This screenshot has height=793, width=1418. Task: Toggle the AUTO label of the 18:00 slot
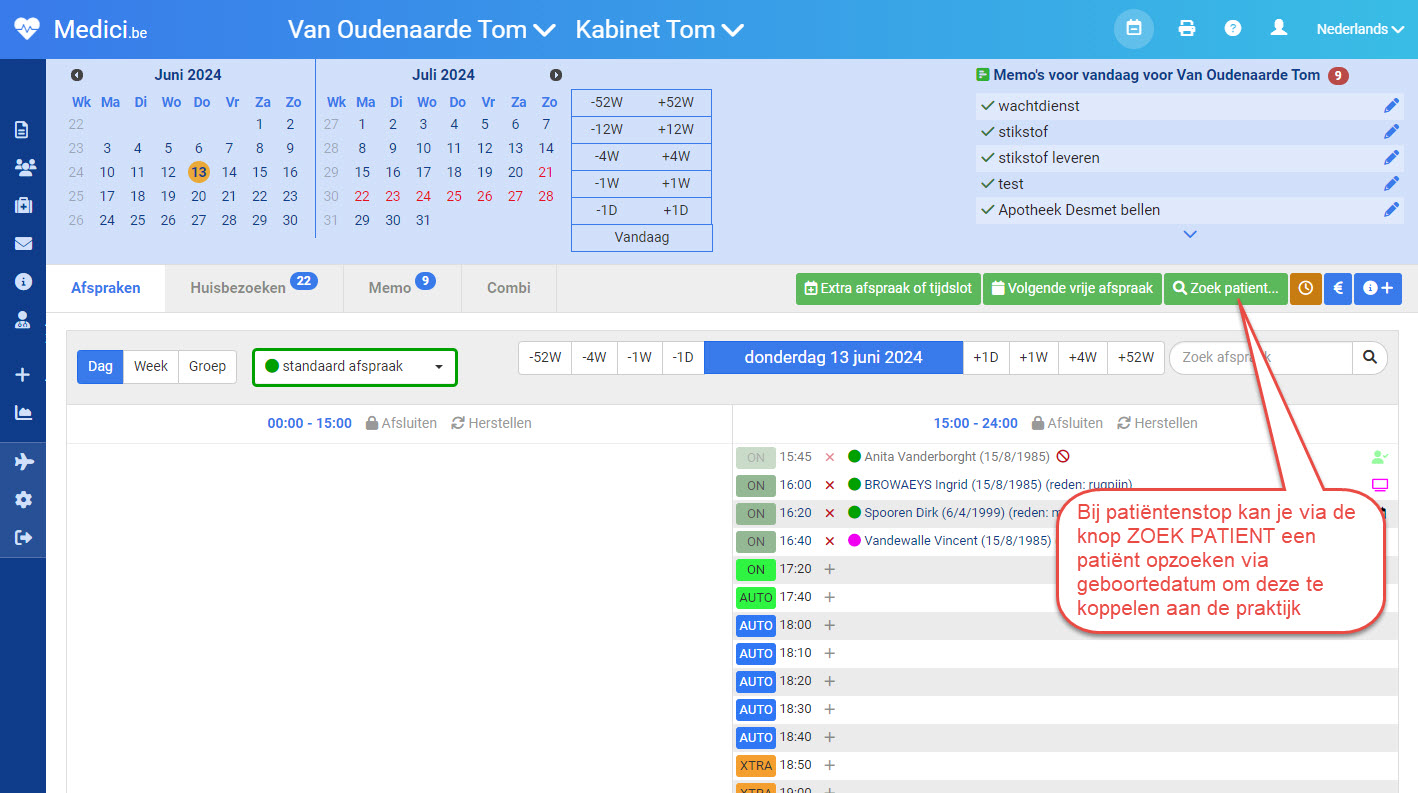click(756, 625)
